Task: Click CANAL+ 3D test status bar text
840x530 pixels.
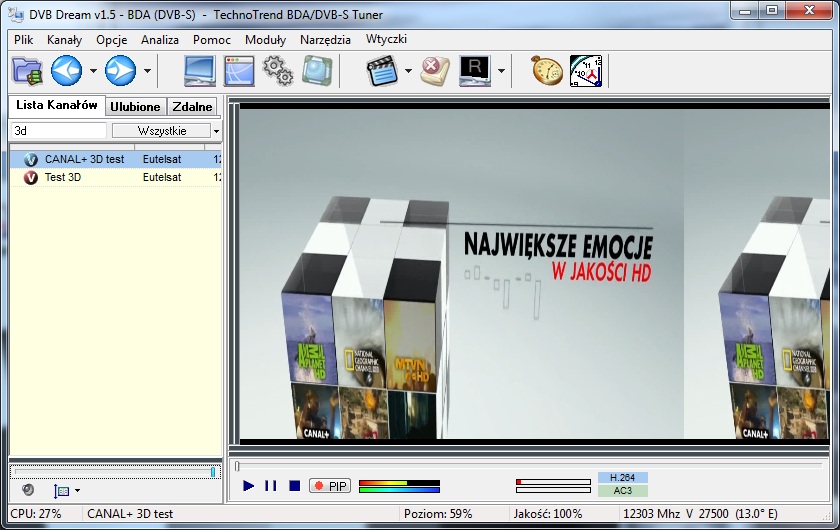Action: (x=130, y=513)
